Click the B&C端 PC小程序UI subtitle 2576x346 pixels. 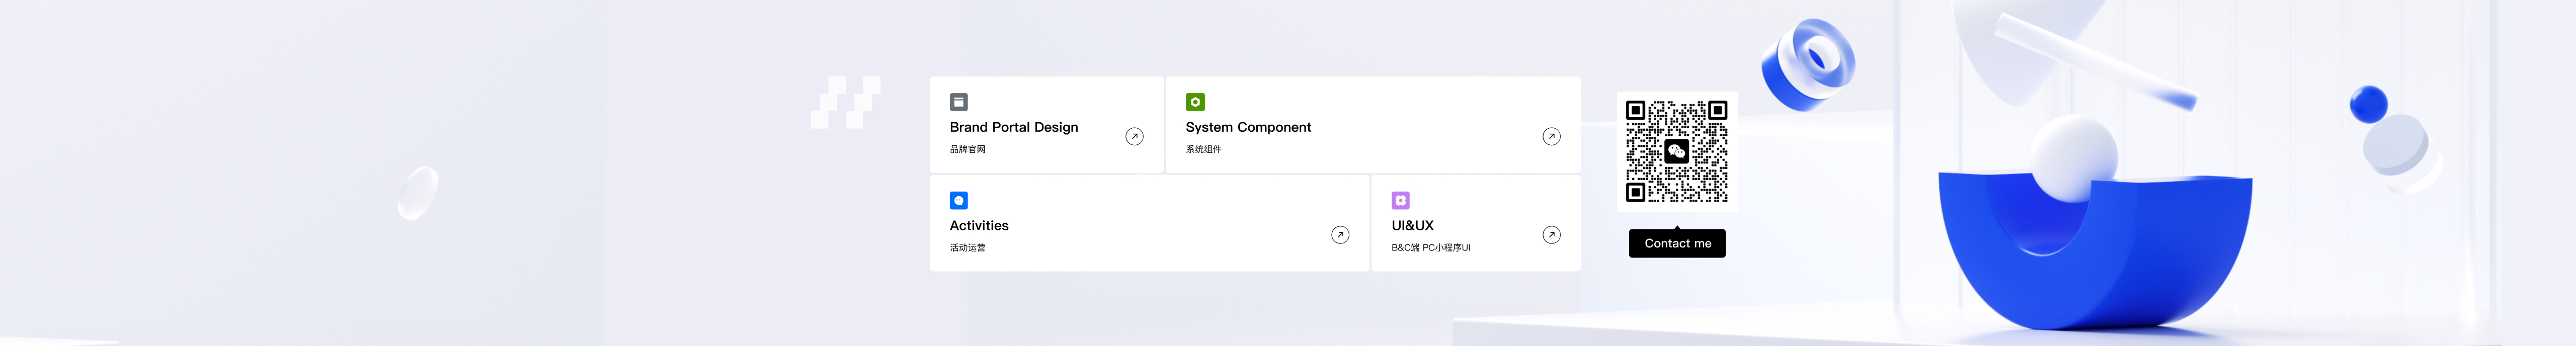[1430, 248]
